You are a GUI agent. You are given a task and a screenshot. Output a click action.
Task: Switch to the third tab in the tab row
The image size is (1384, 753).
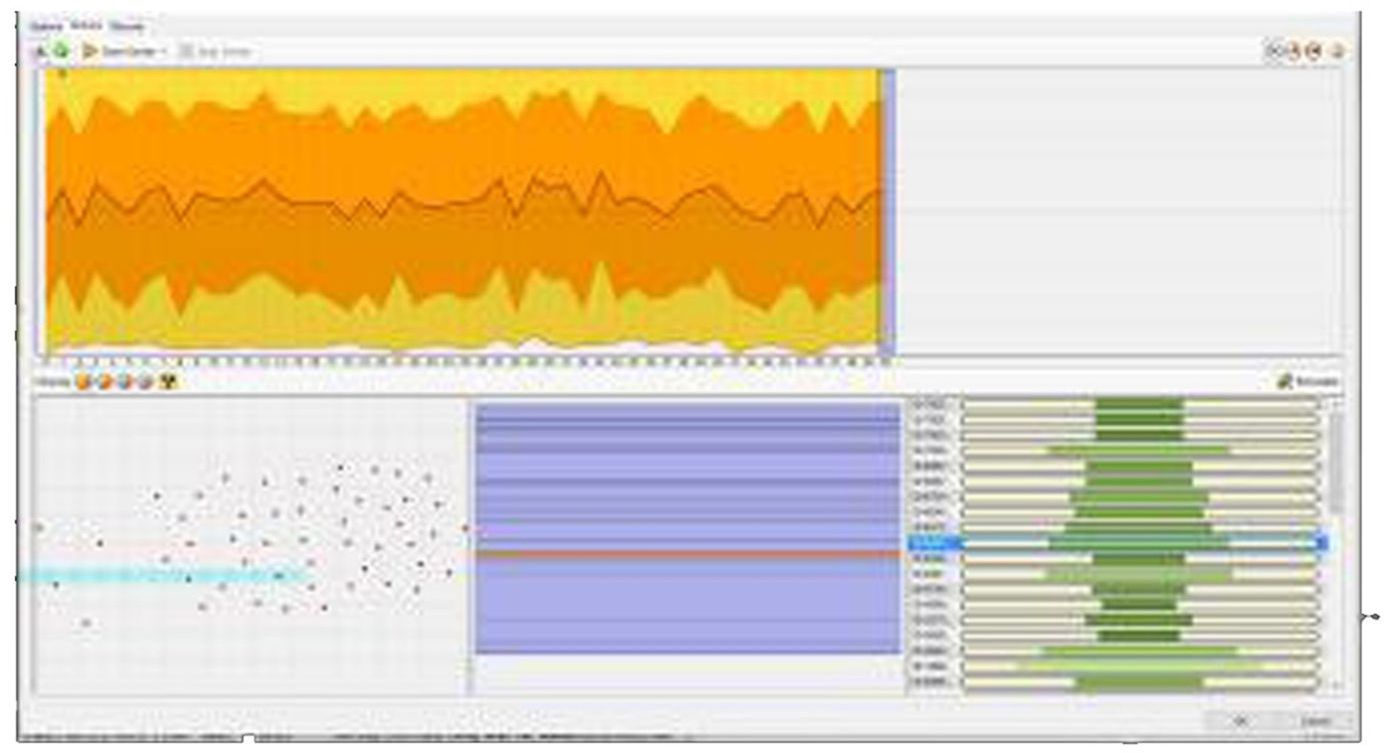coord(127,26)
